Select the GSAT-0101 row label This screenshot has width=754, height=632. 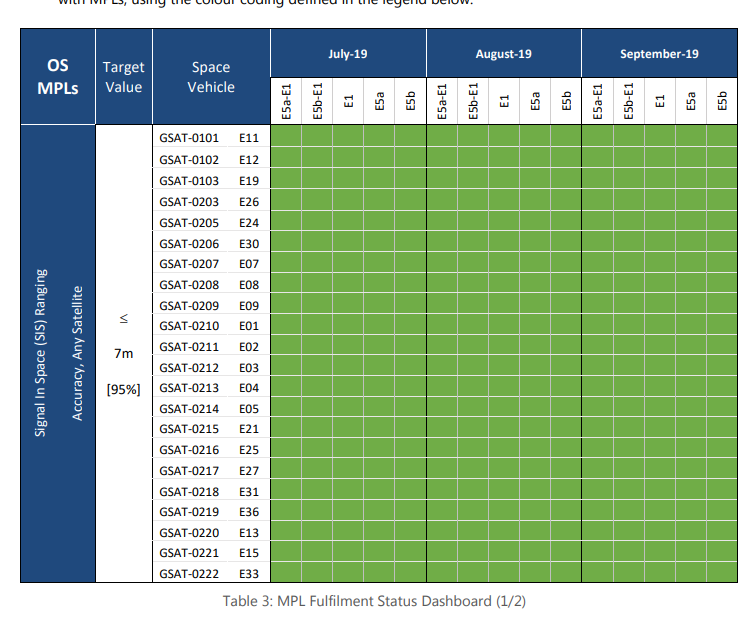[x=189, y=138]
